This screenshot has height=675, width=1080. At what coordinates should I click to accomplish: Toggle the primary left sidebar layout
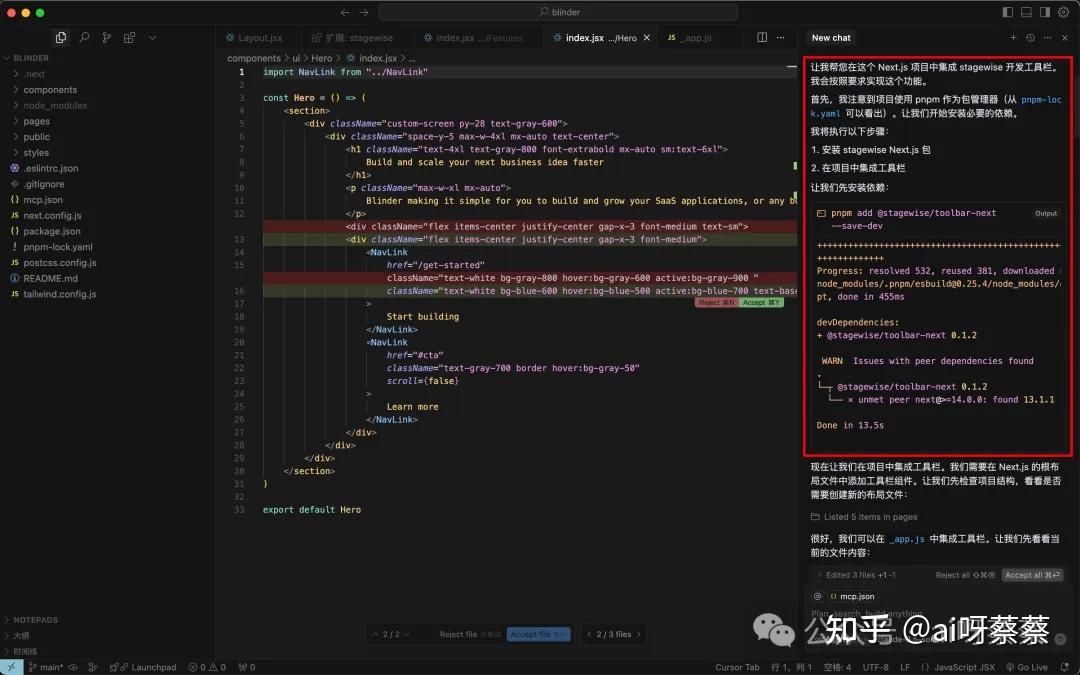[x=1008, y=12]
